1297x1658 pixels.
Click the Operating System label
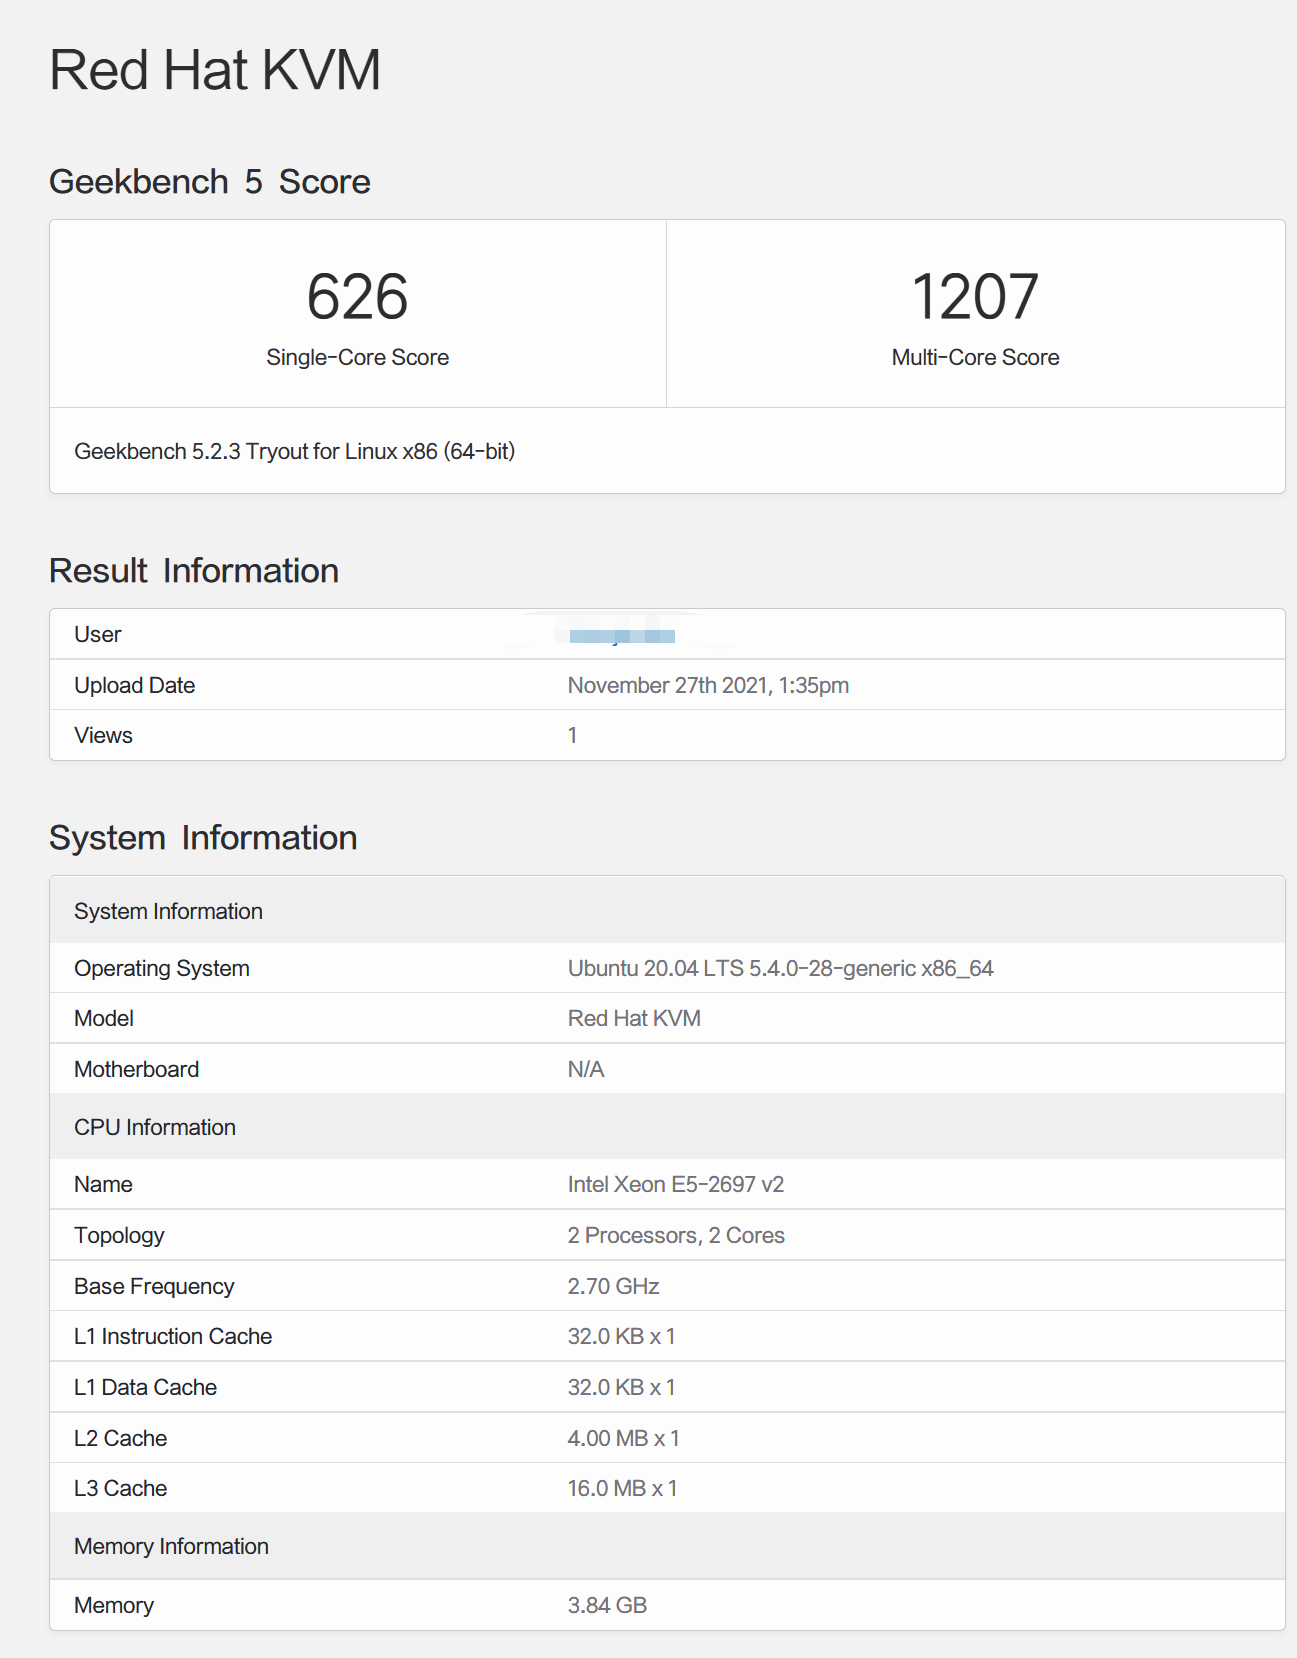coord(162,968)
